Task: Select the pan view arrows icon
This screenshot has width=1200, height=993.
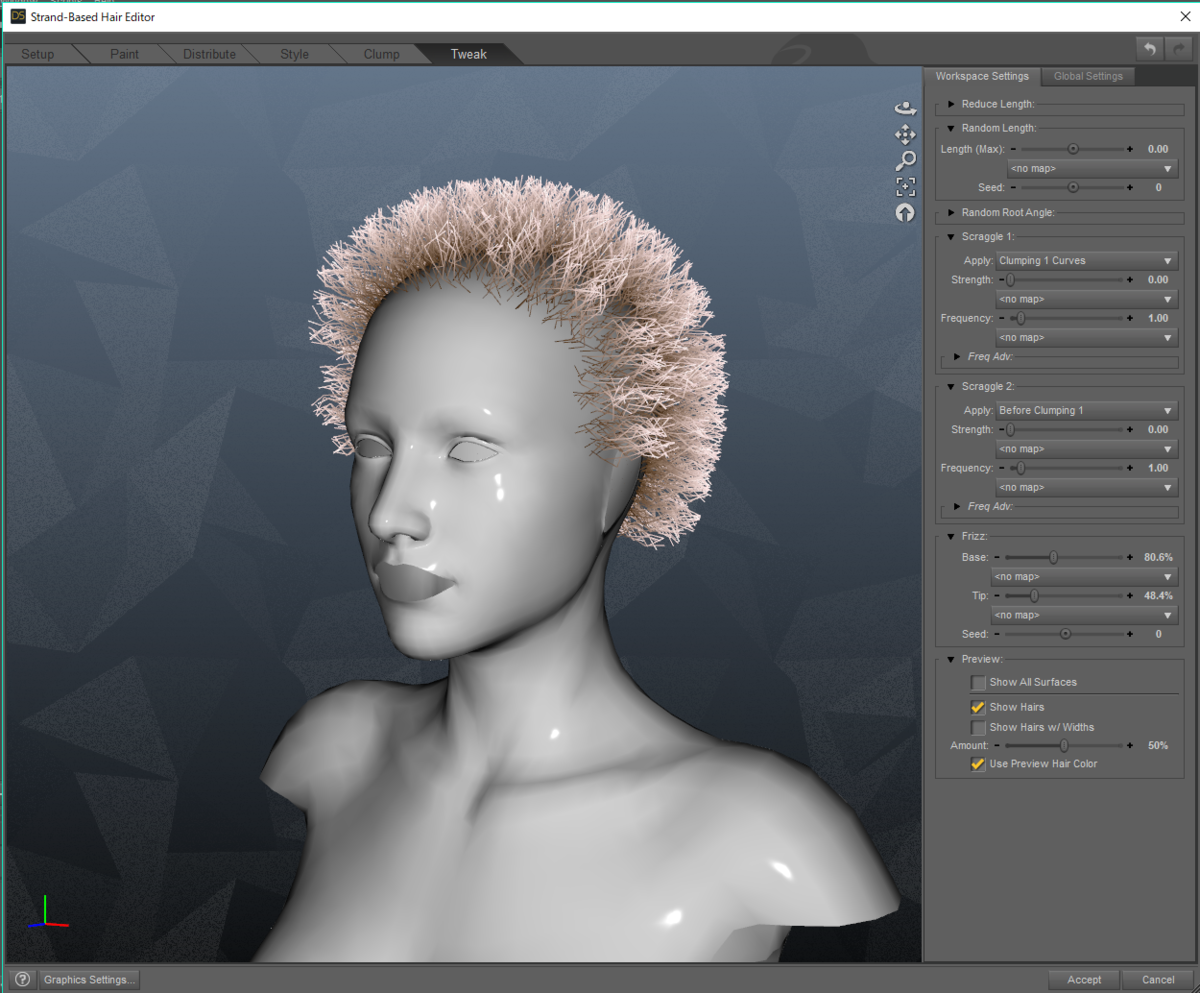Action: coord(905,134)
